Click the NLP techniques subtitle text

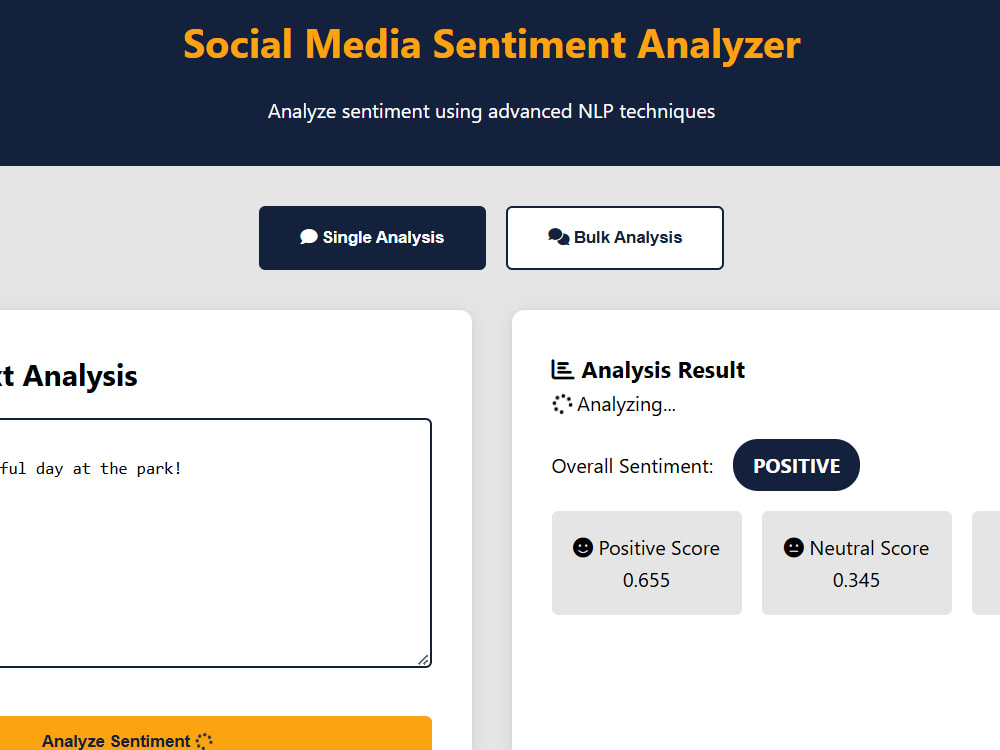(x=491, y=111)
